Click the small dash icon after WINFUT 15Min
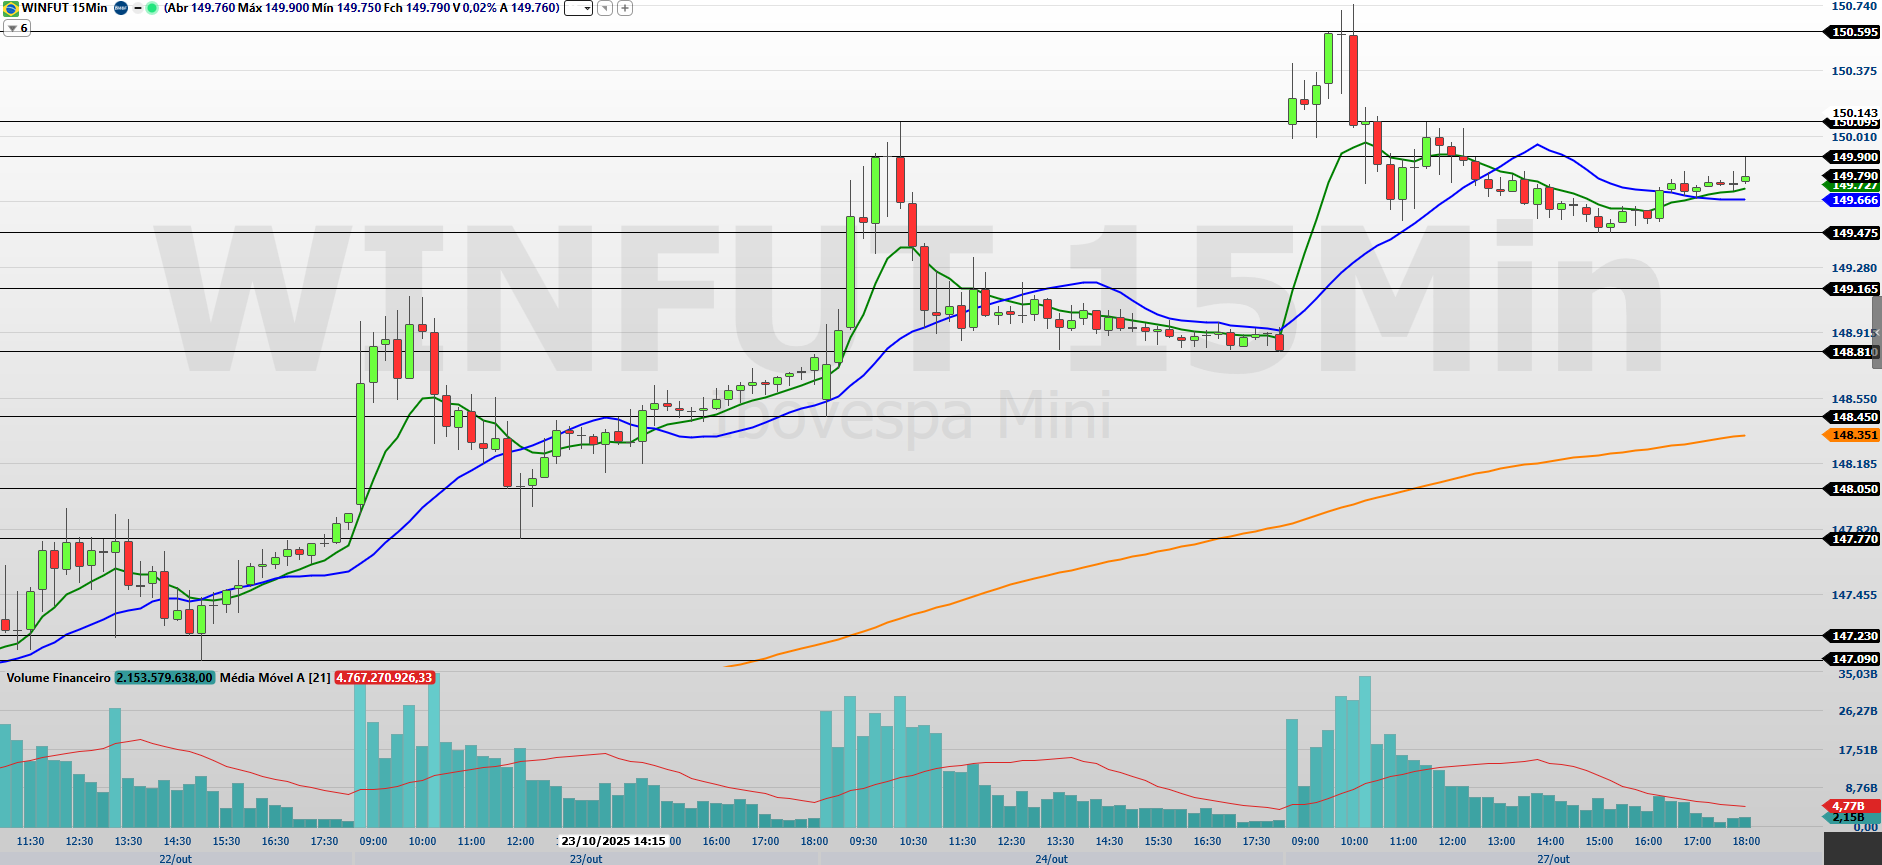This screenshot has width=1882, height=865. click(137, 8)
